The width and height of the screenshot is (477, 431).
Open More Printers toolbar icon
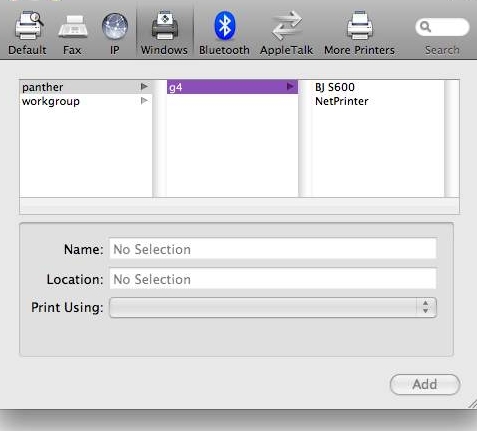(x=360, y=25)
